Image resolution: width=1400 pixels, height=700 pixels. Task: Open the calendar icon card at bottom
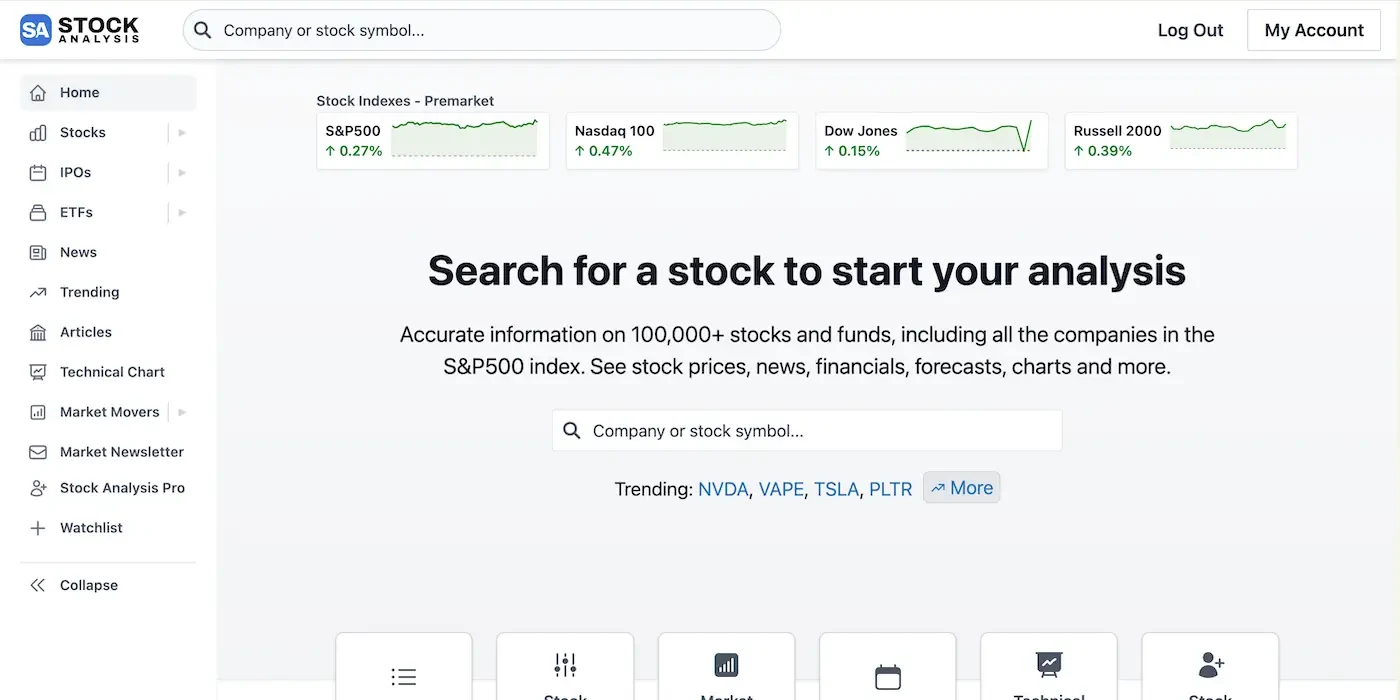(x=888, y=666)
